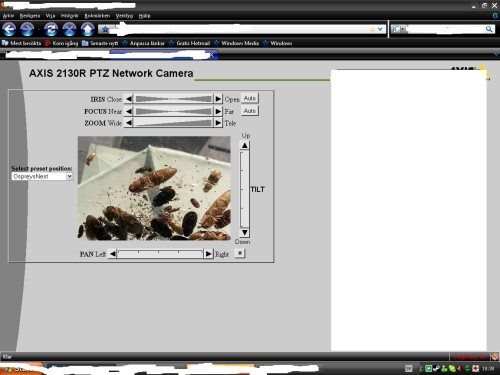The image size is (500, 375).
Task: Click the ZOOM slider bar
Action: coord(173,123)
